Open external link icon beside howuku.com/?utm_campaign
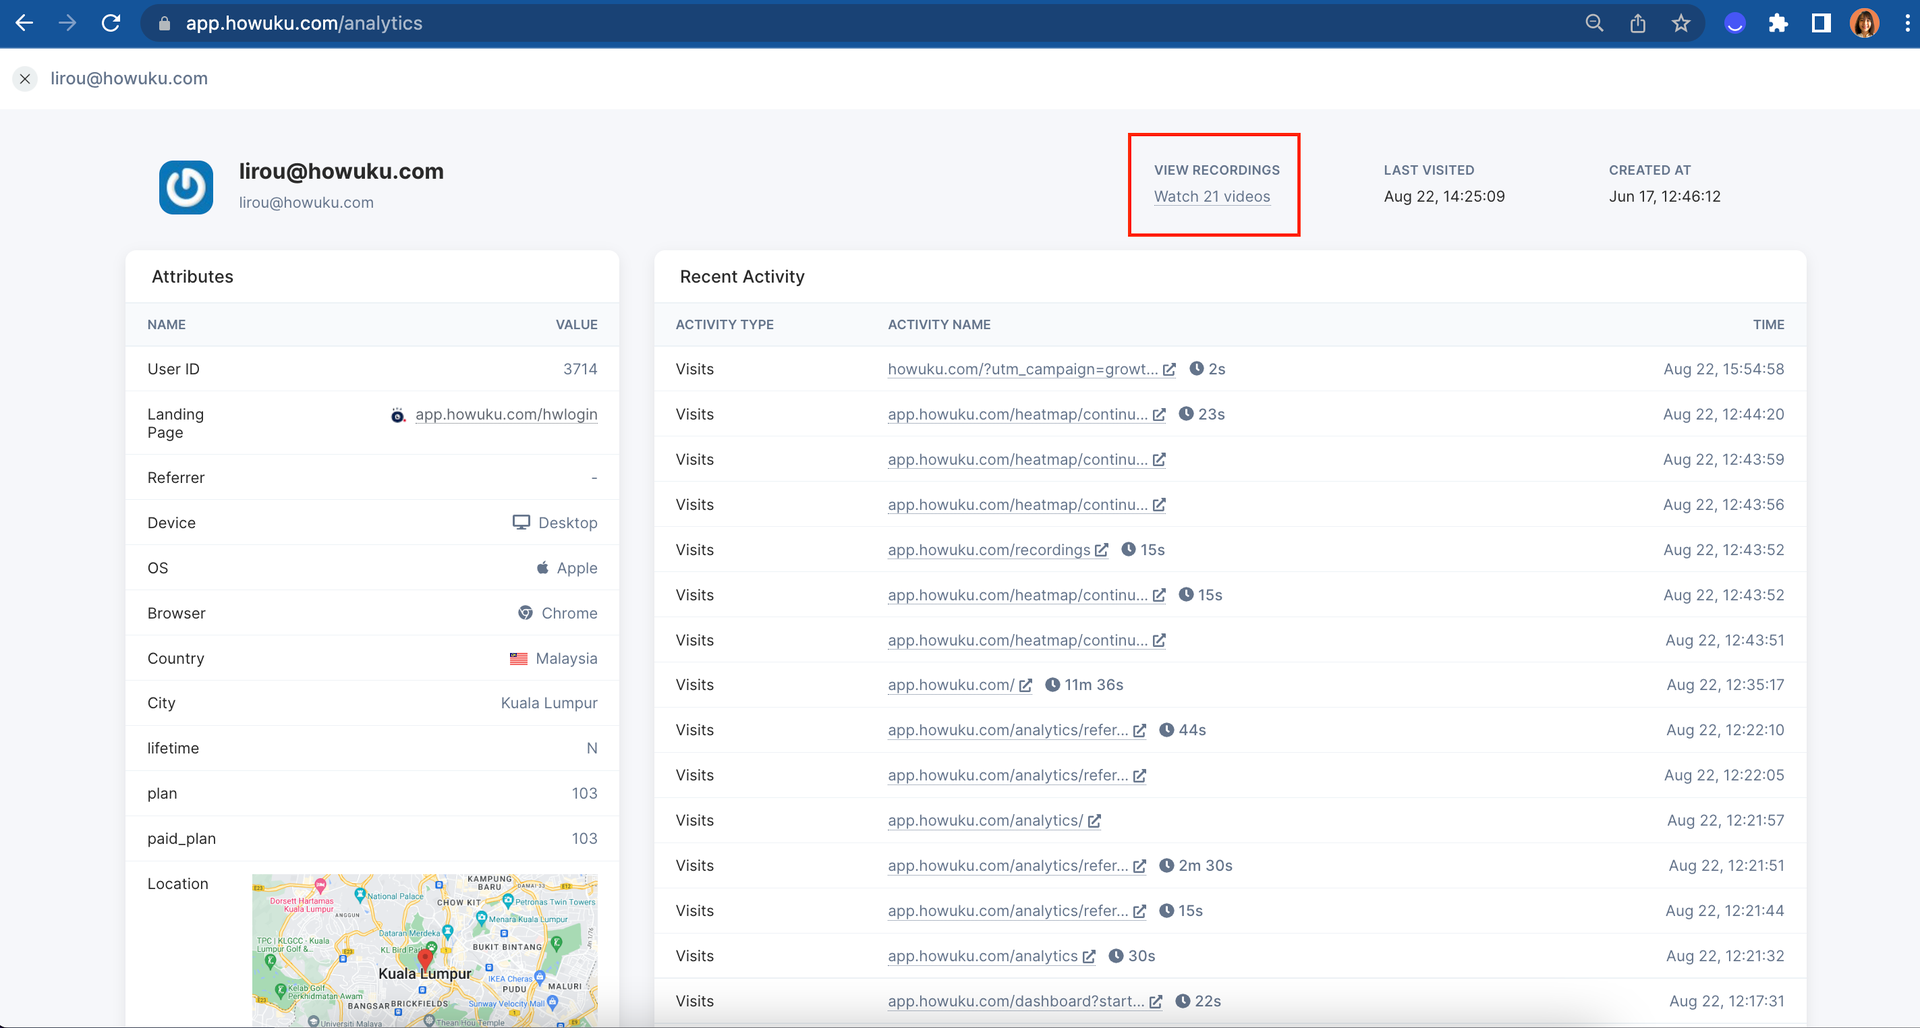 (x=1169, y=370)
